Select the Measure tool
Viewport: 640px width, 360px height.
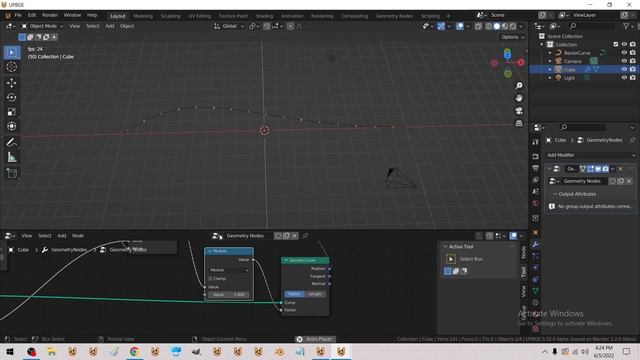(x=11, y=157)
